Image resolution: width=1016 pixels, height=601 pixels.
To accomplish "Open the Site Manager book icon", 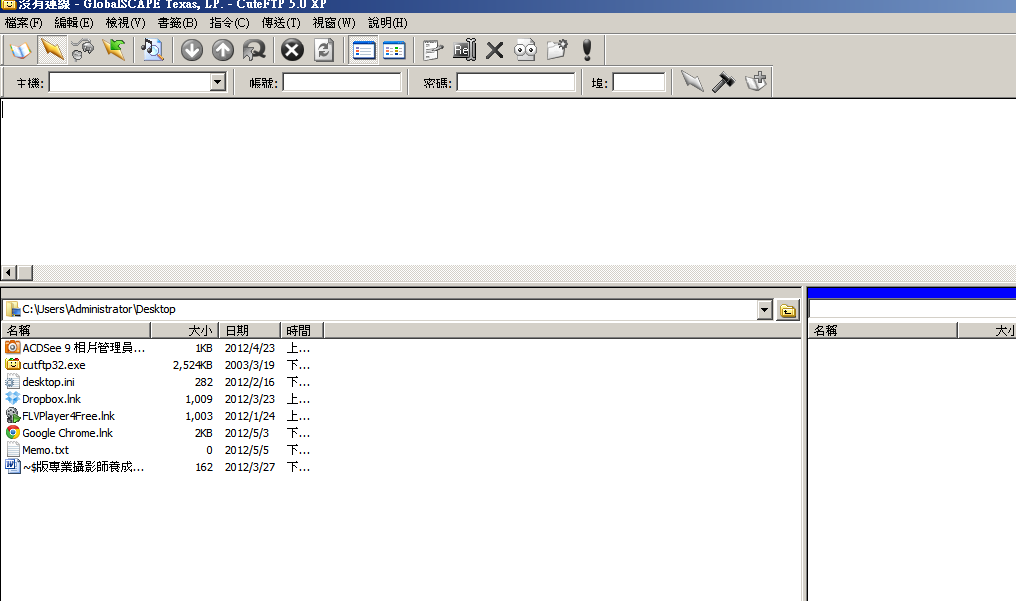I will (21, 50).
